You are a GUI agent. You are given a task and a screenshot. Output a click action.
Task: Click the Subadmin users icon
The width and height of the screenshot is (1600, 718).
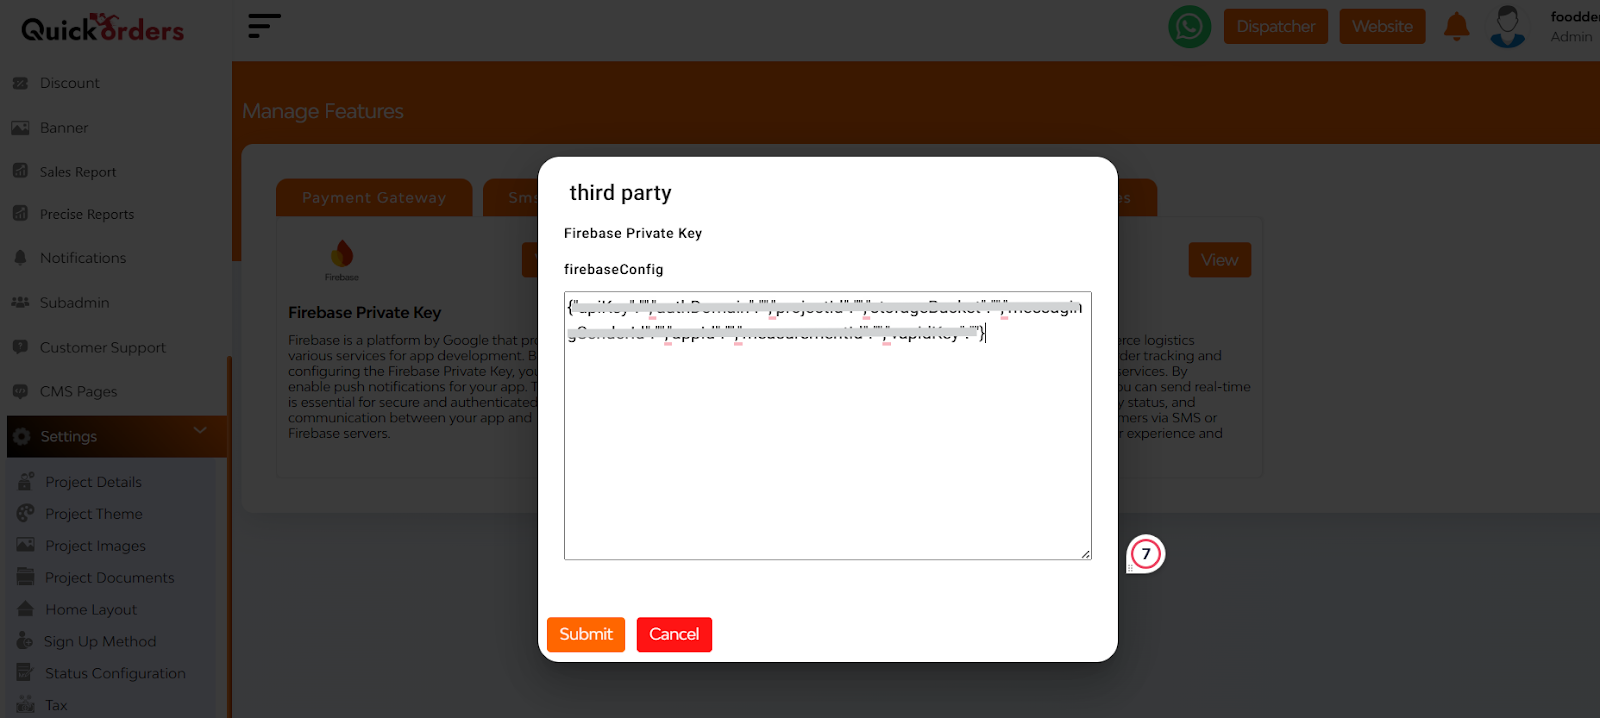coord(20,302)
